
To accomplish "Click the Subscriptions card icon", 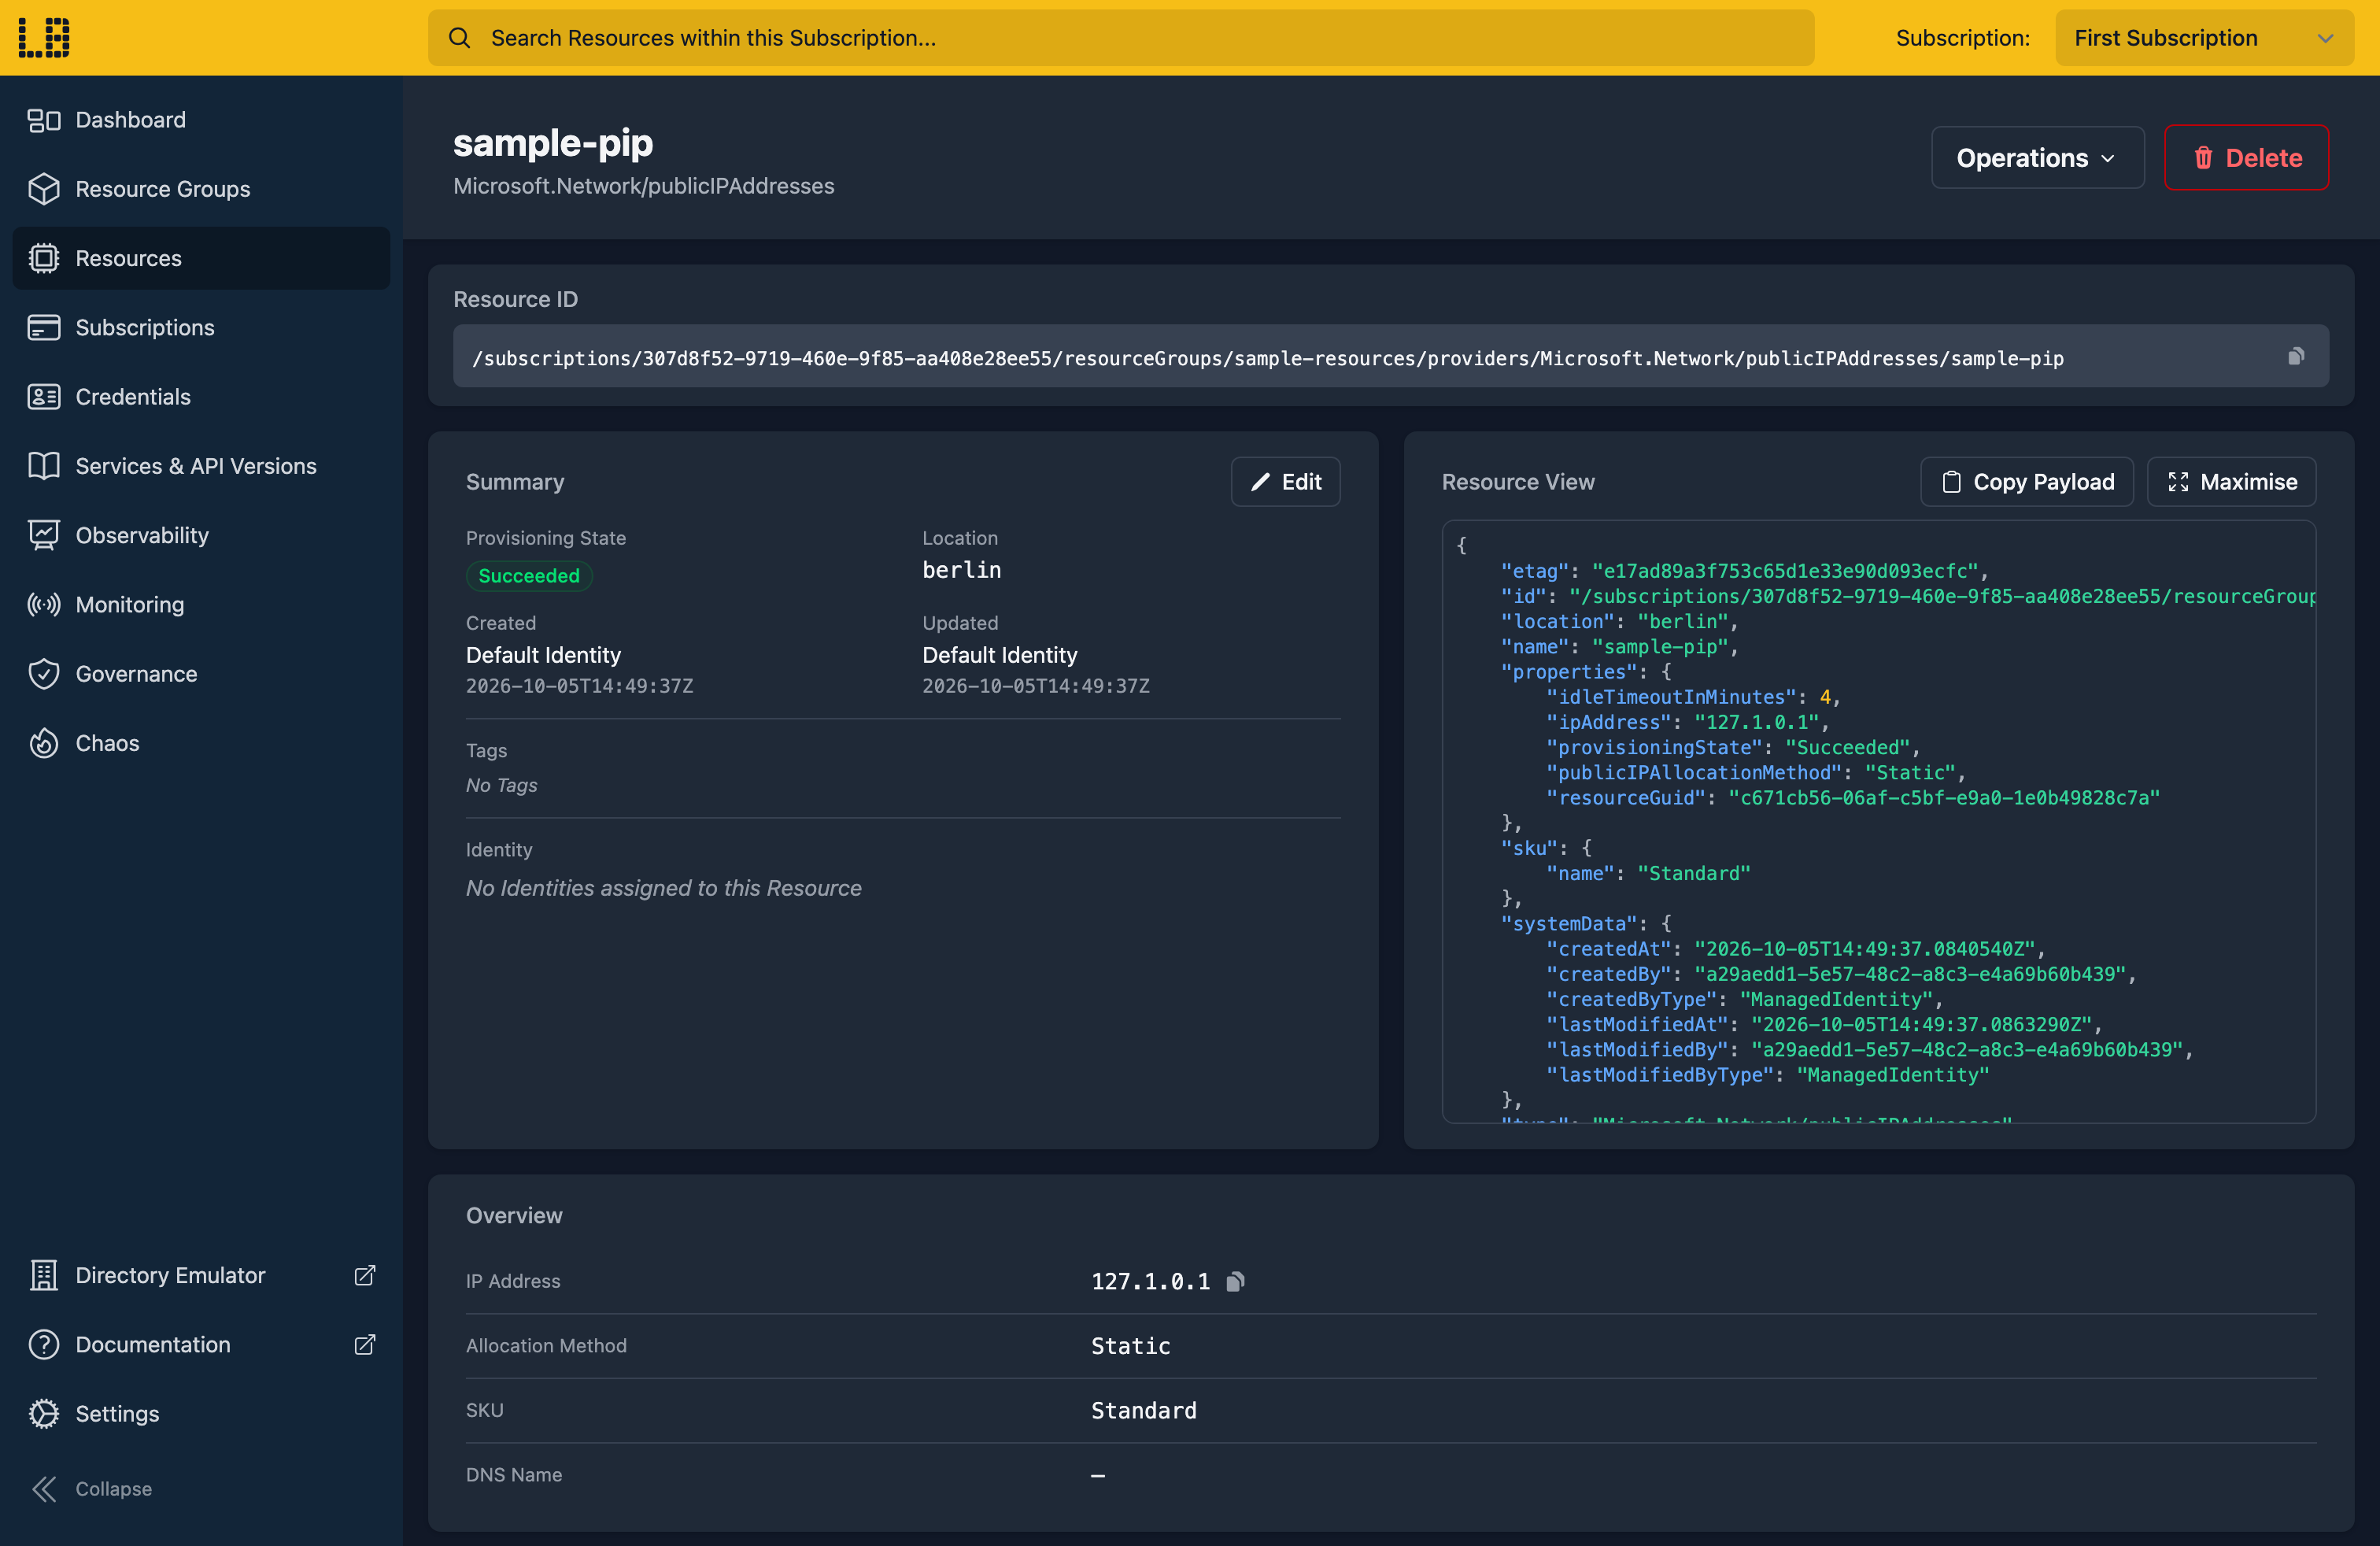I will click(x=44, y=327).
